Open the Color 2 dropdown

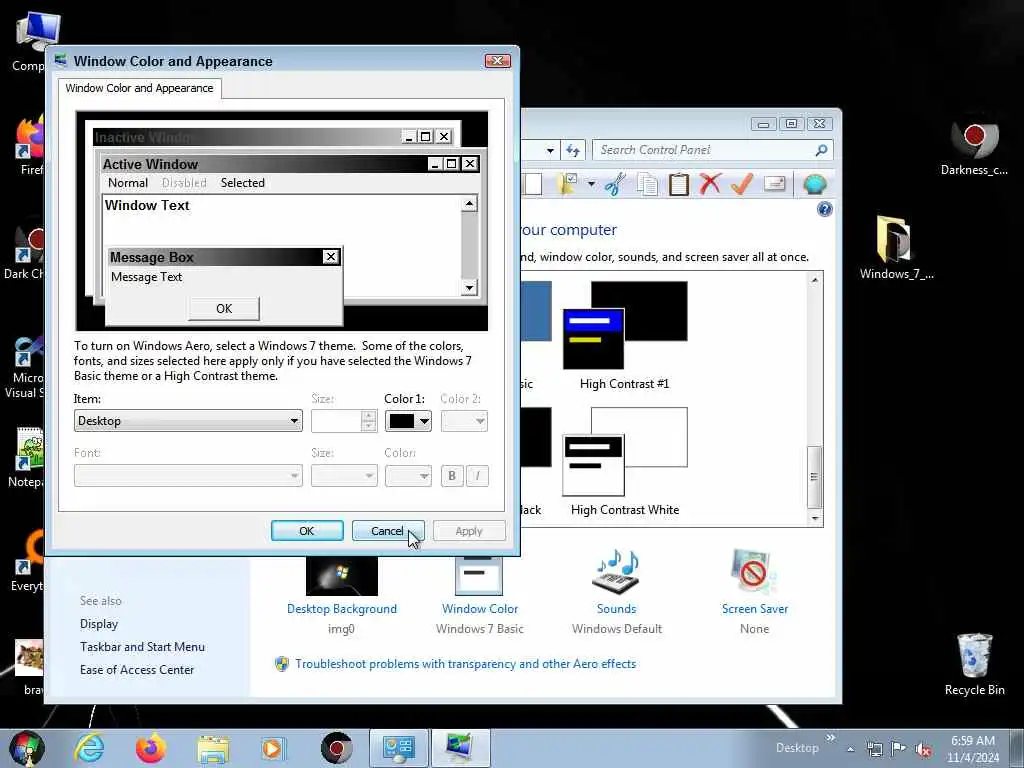(x=464, y=421)
